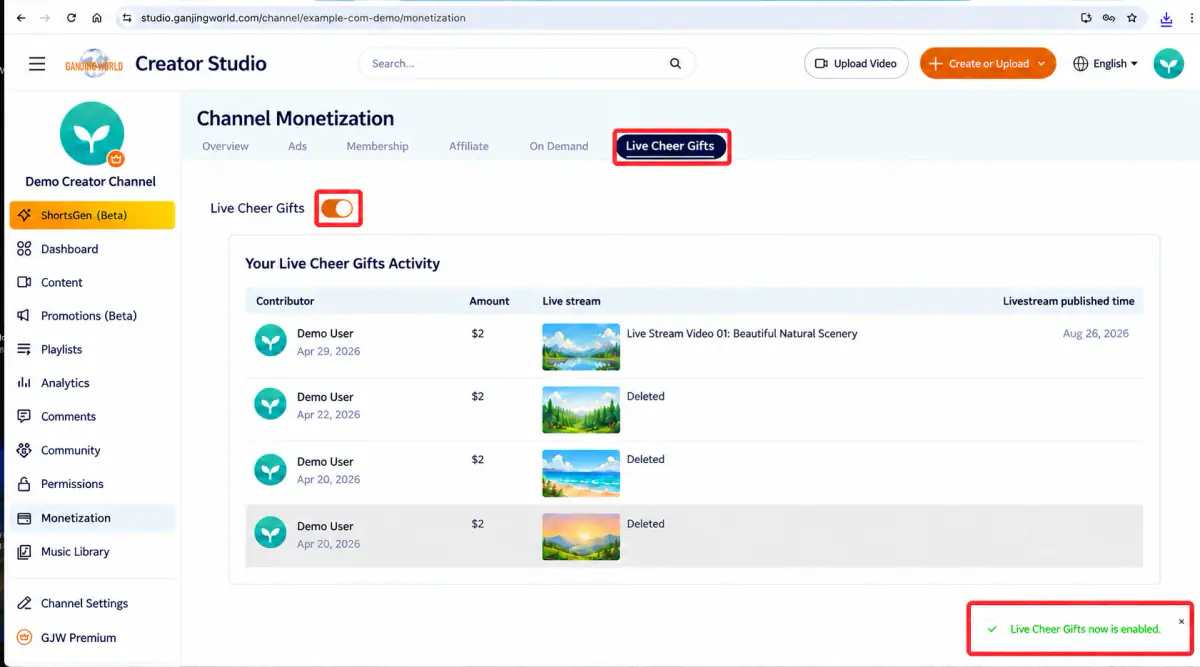Image resolution: width=1200 pixels, height=667 pixels.
Task: Click the Dashboard icon in sidebar
Action: click(24, 249)
